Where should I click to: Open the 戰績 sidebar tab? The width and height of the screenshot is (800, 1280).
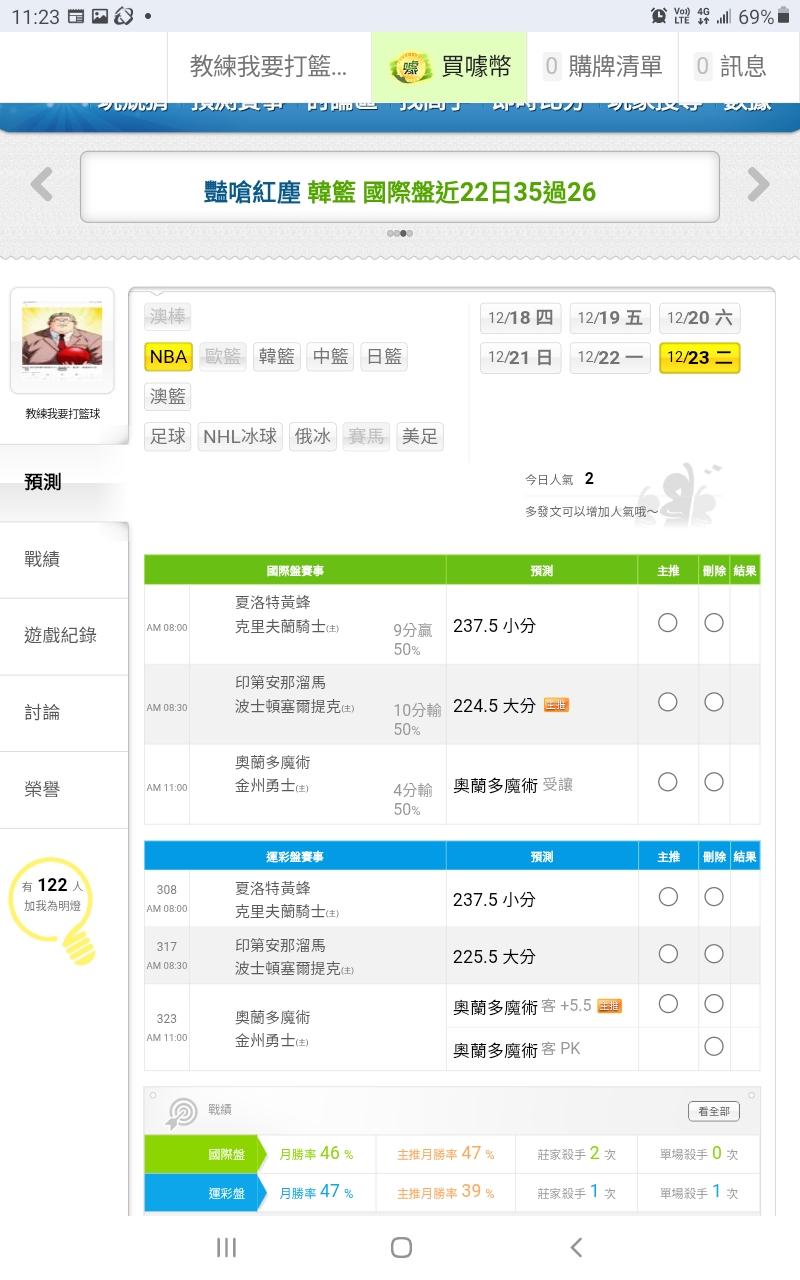pyautogui.click(x=64, y=560)
